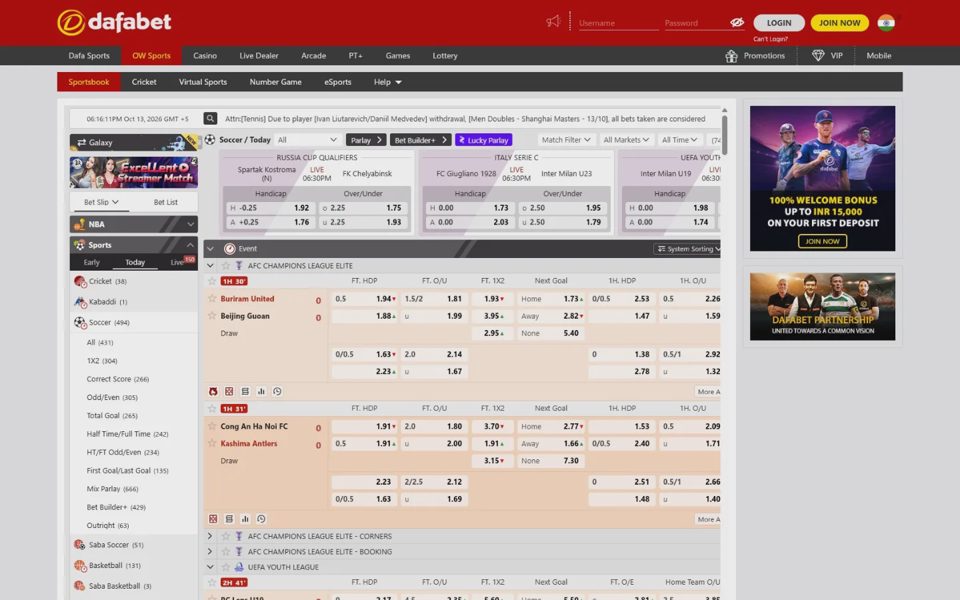The width and height of the screenshot is (960, 600).
Task: Click the Bet Builder+ button
Action: 420,140
